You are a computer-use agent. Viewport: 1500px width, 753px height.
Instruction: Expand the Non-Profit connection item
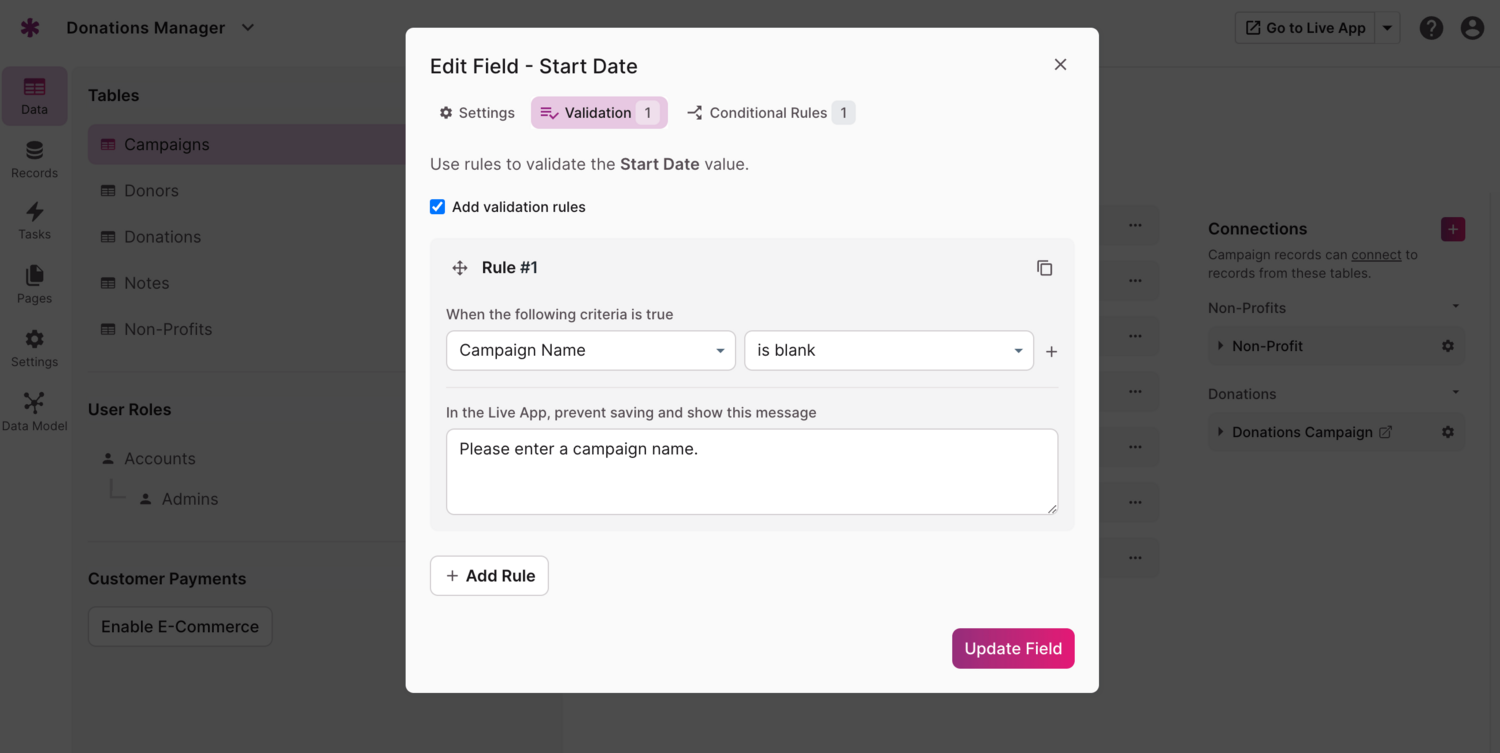[x=1220, y=346]
